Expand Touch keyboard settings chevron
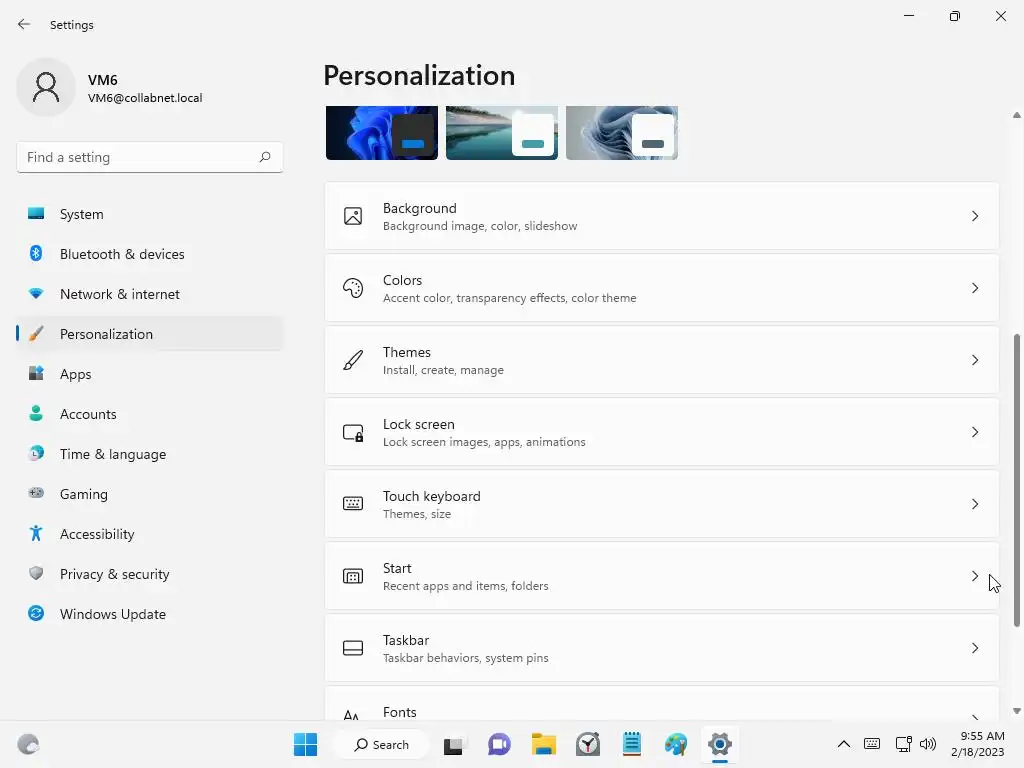Image resolution: width=1024 pixels, height=768 pixels. pyautogui.click(x=974, y=504)
